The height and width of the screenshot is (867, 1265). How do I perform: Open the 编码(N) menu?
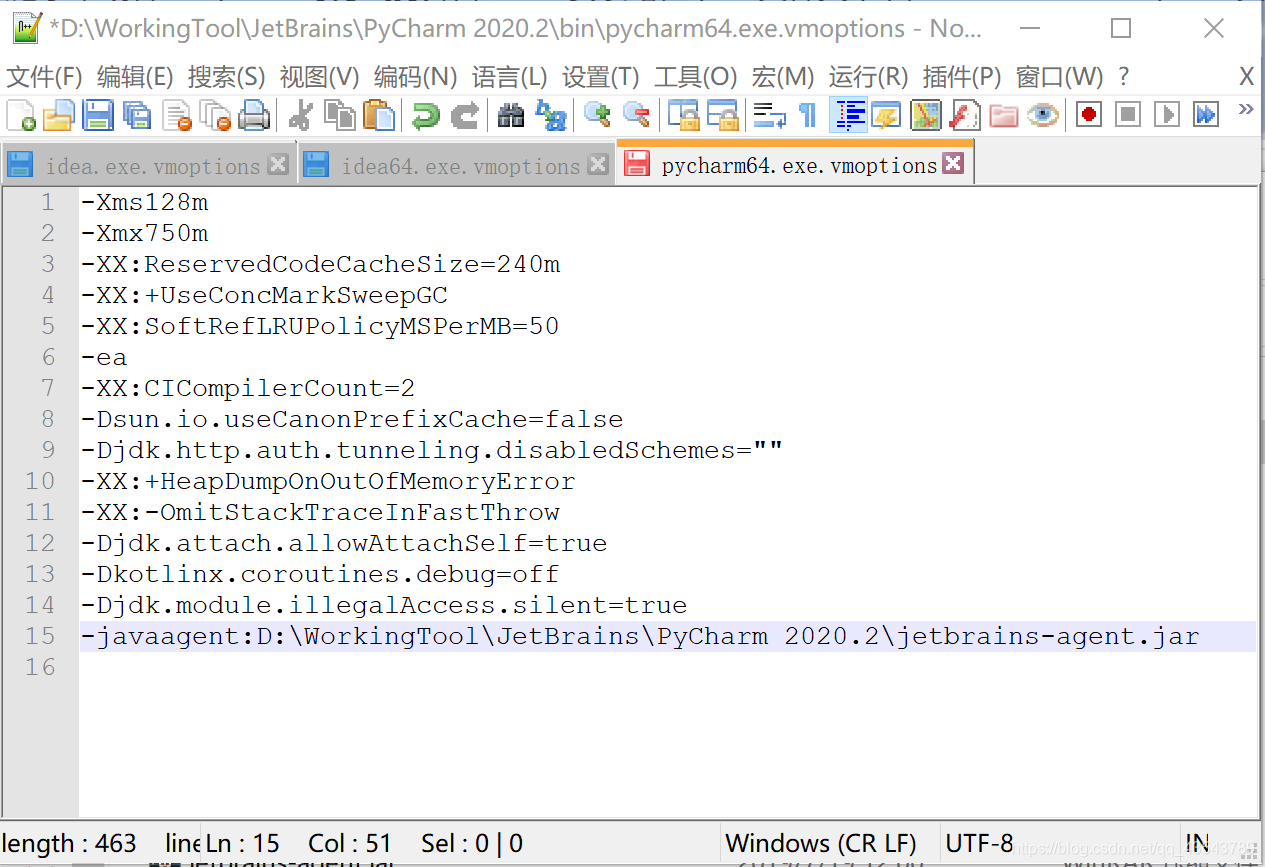pyautogui.click(x=415, y=77)
